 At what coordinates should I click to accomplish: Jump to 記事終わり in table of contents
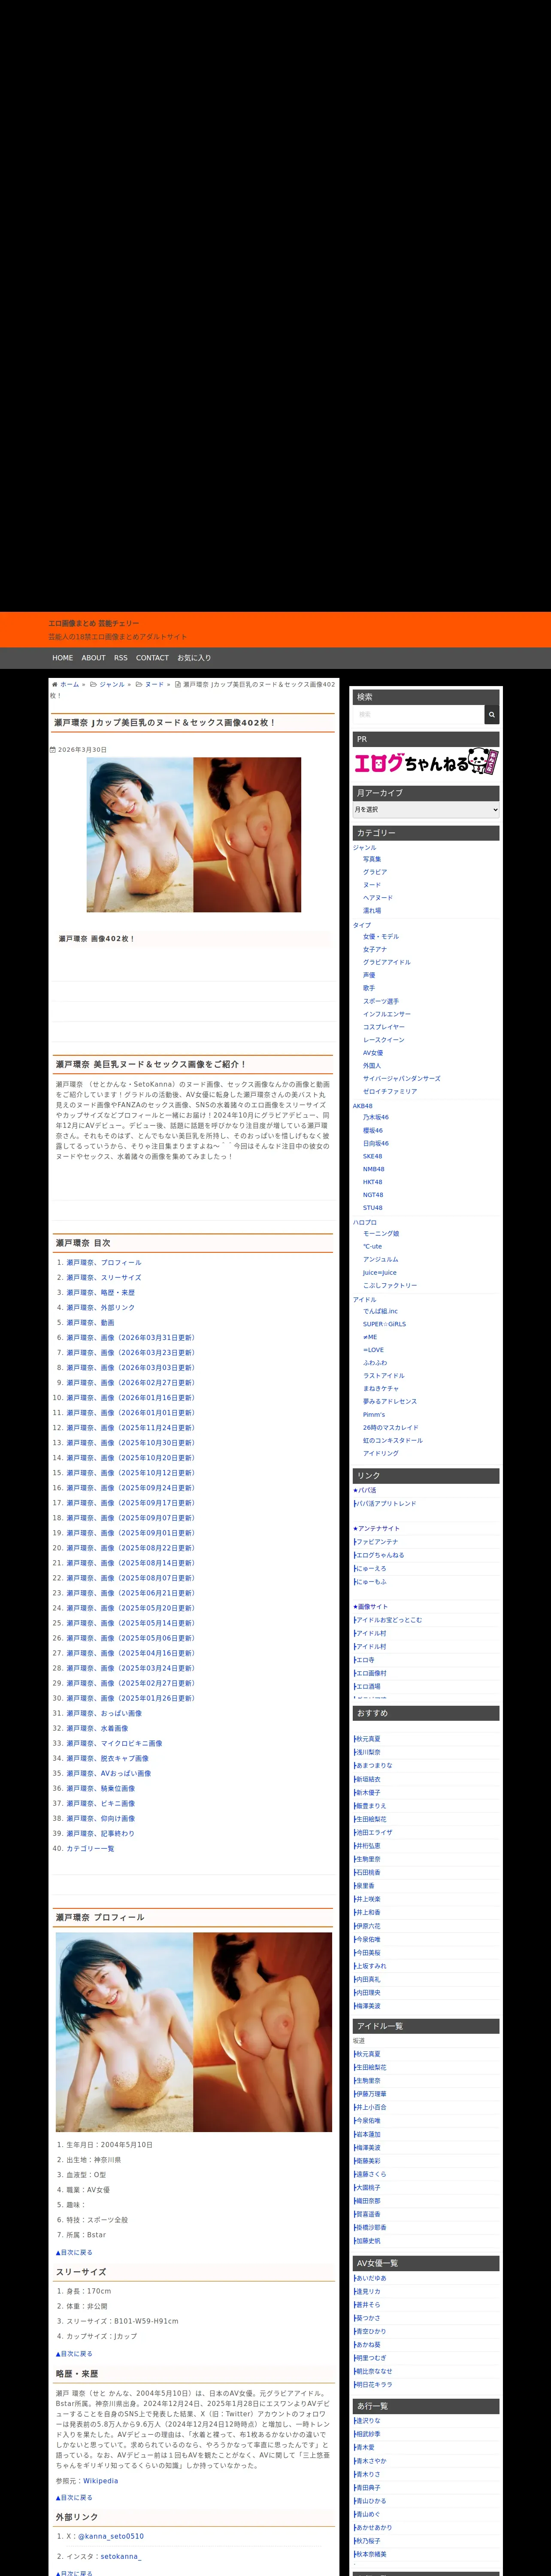coord(100,1834)
